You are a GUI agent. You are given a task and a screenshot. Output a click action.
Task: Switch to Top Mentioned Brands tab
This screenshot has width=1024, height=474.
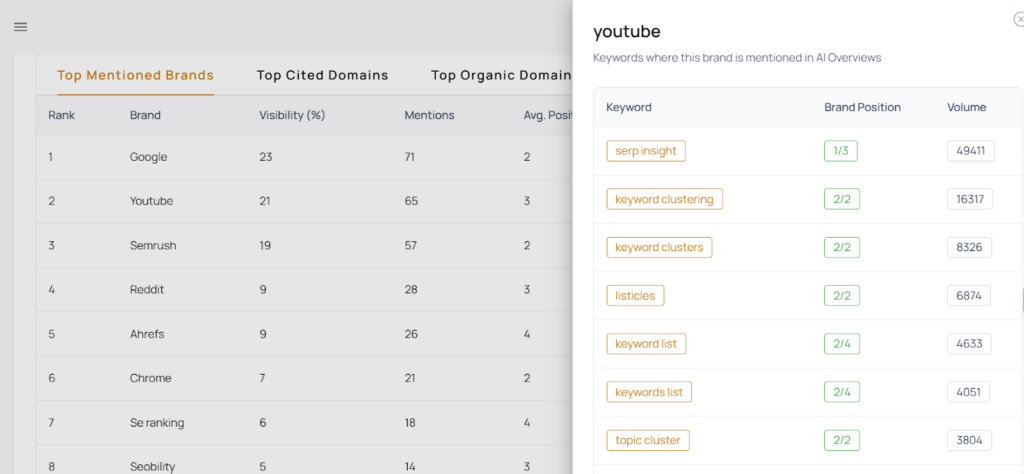(135, 75)
